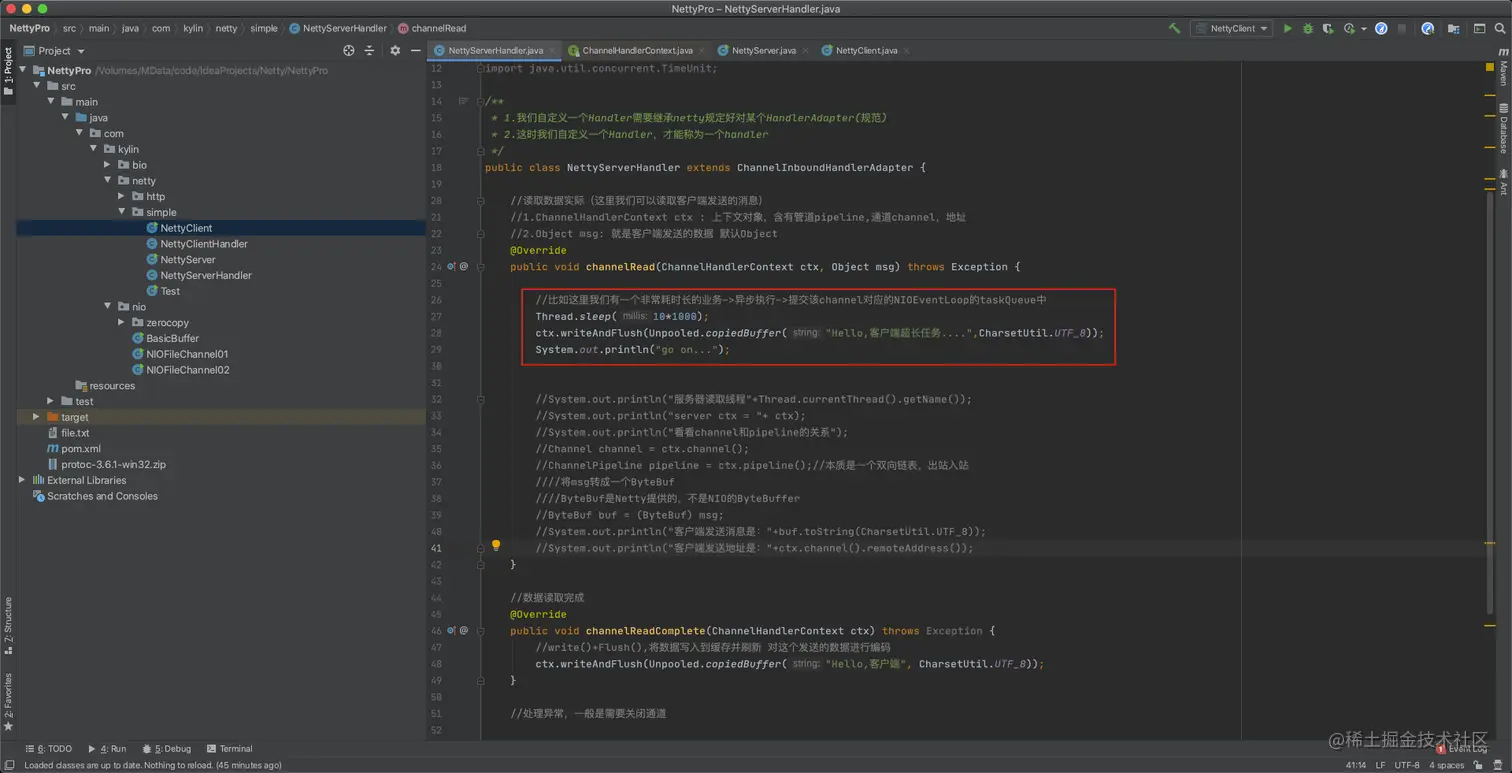This screenshot has height=773, width=1512.
Task: Click the 4 spaces indent setting
Action: [1446, 765]
